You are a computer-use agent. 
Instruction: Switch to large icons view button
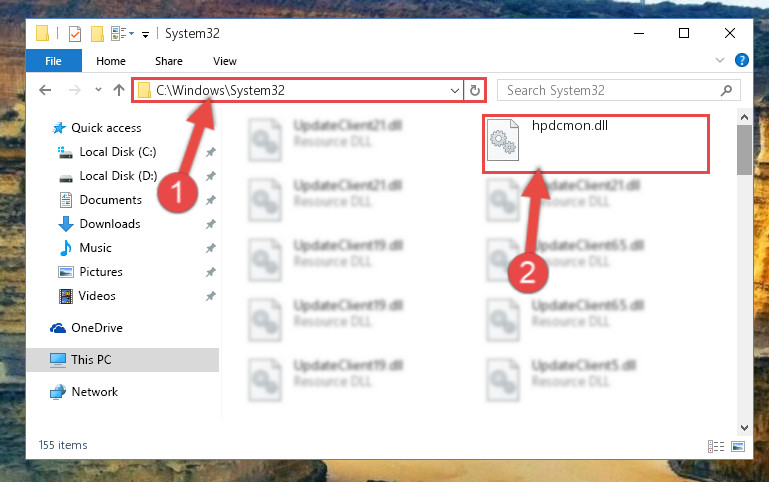tap(738, 446)
